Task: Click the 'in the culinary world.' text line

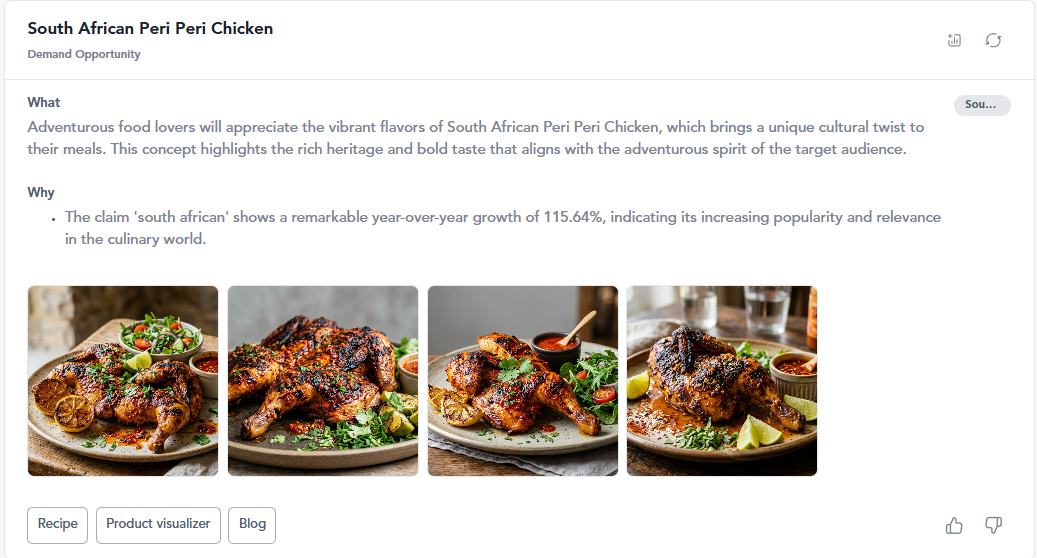Action: tap(136, 239)
